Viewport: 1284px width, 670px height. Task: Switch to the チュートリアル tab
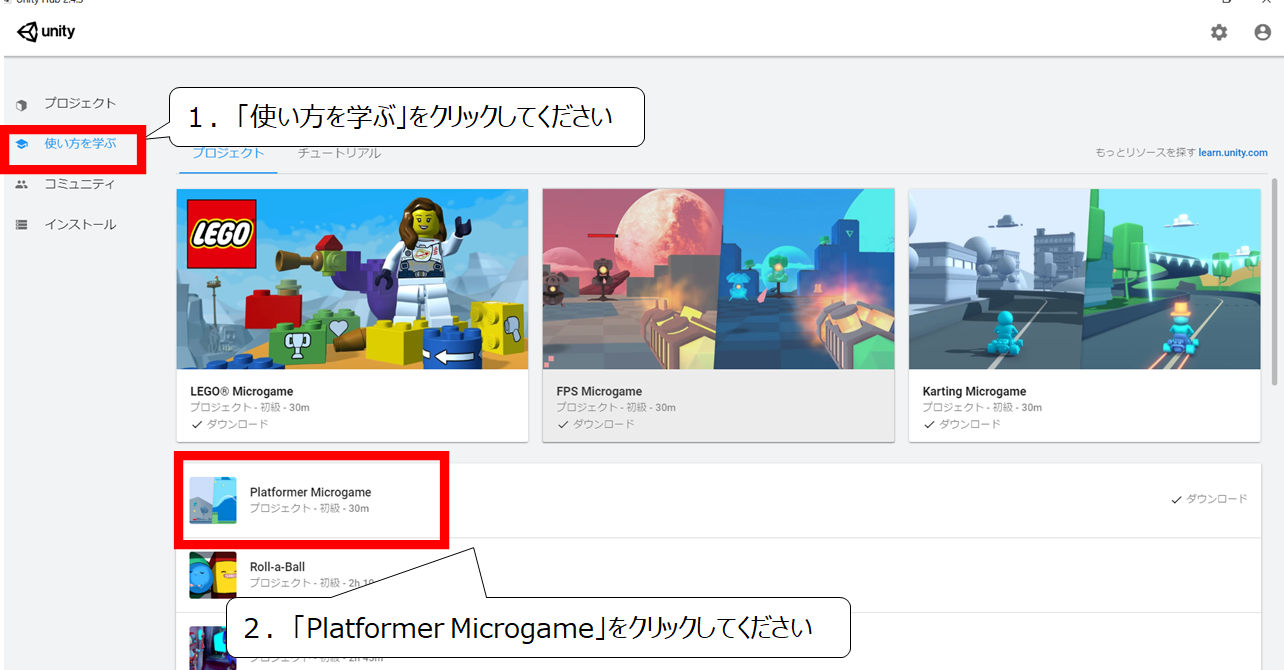(339, 153)
